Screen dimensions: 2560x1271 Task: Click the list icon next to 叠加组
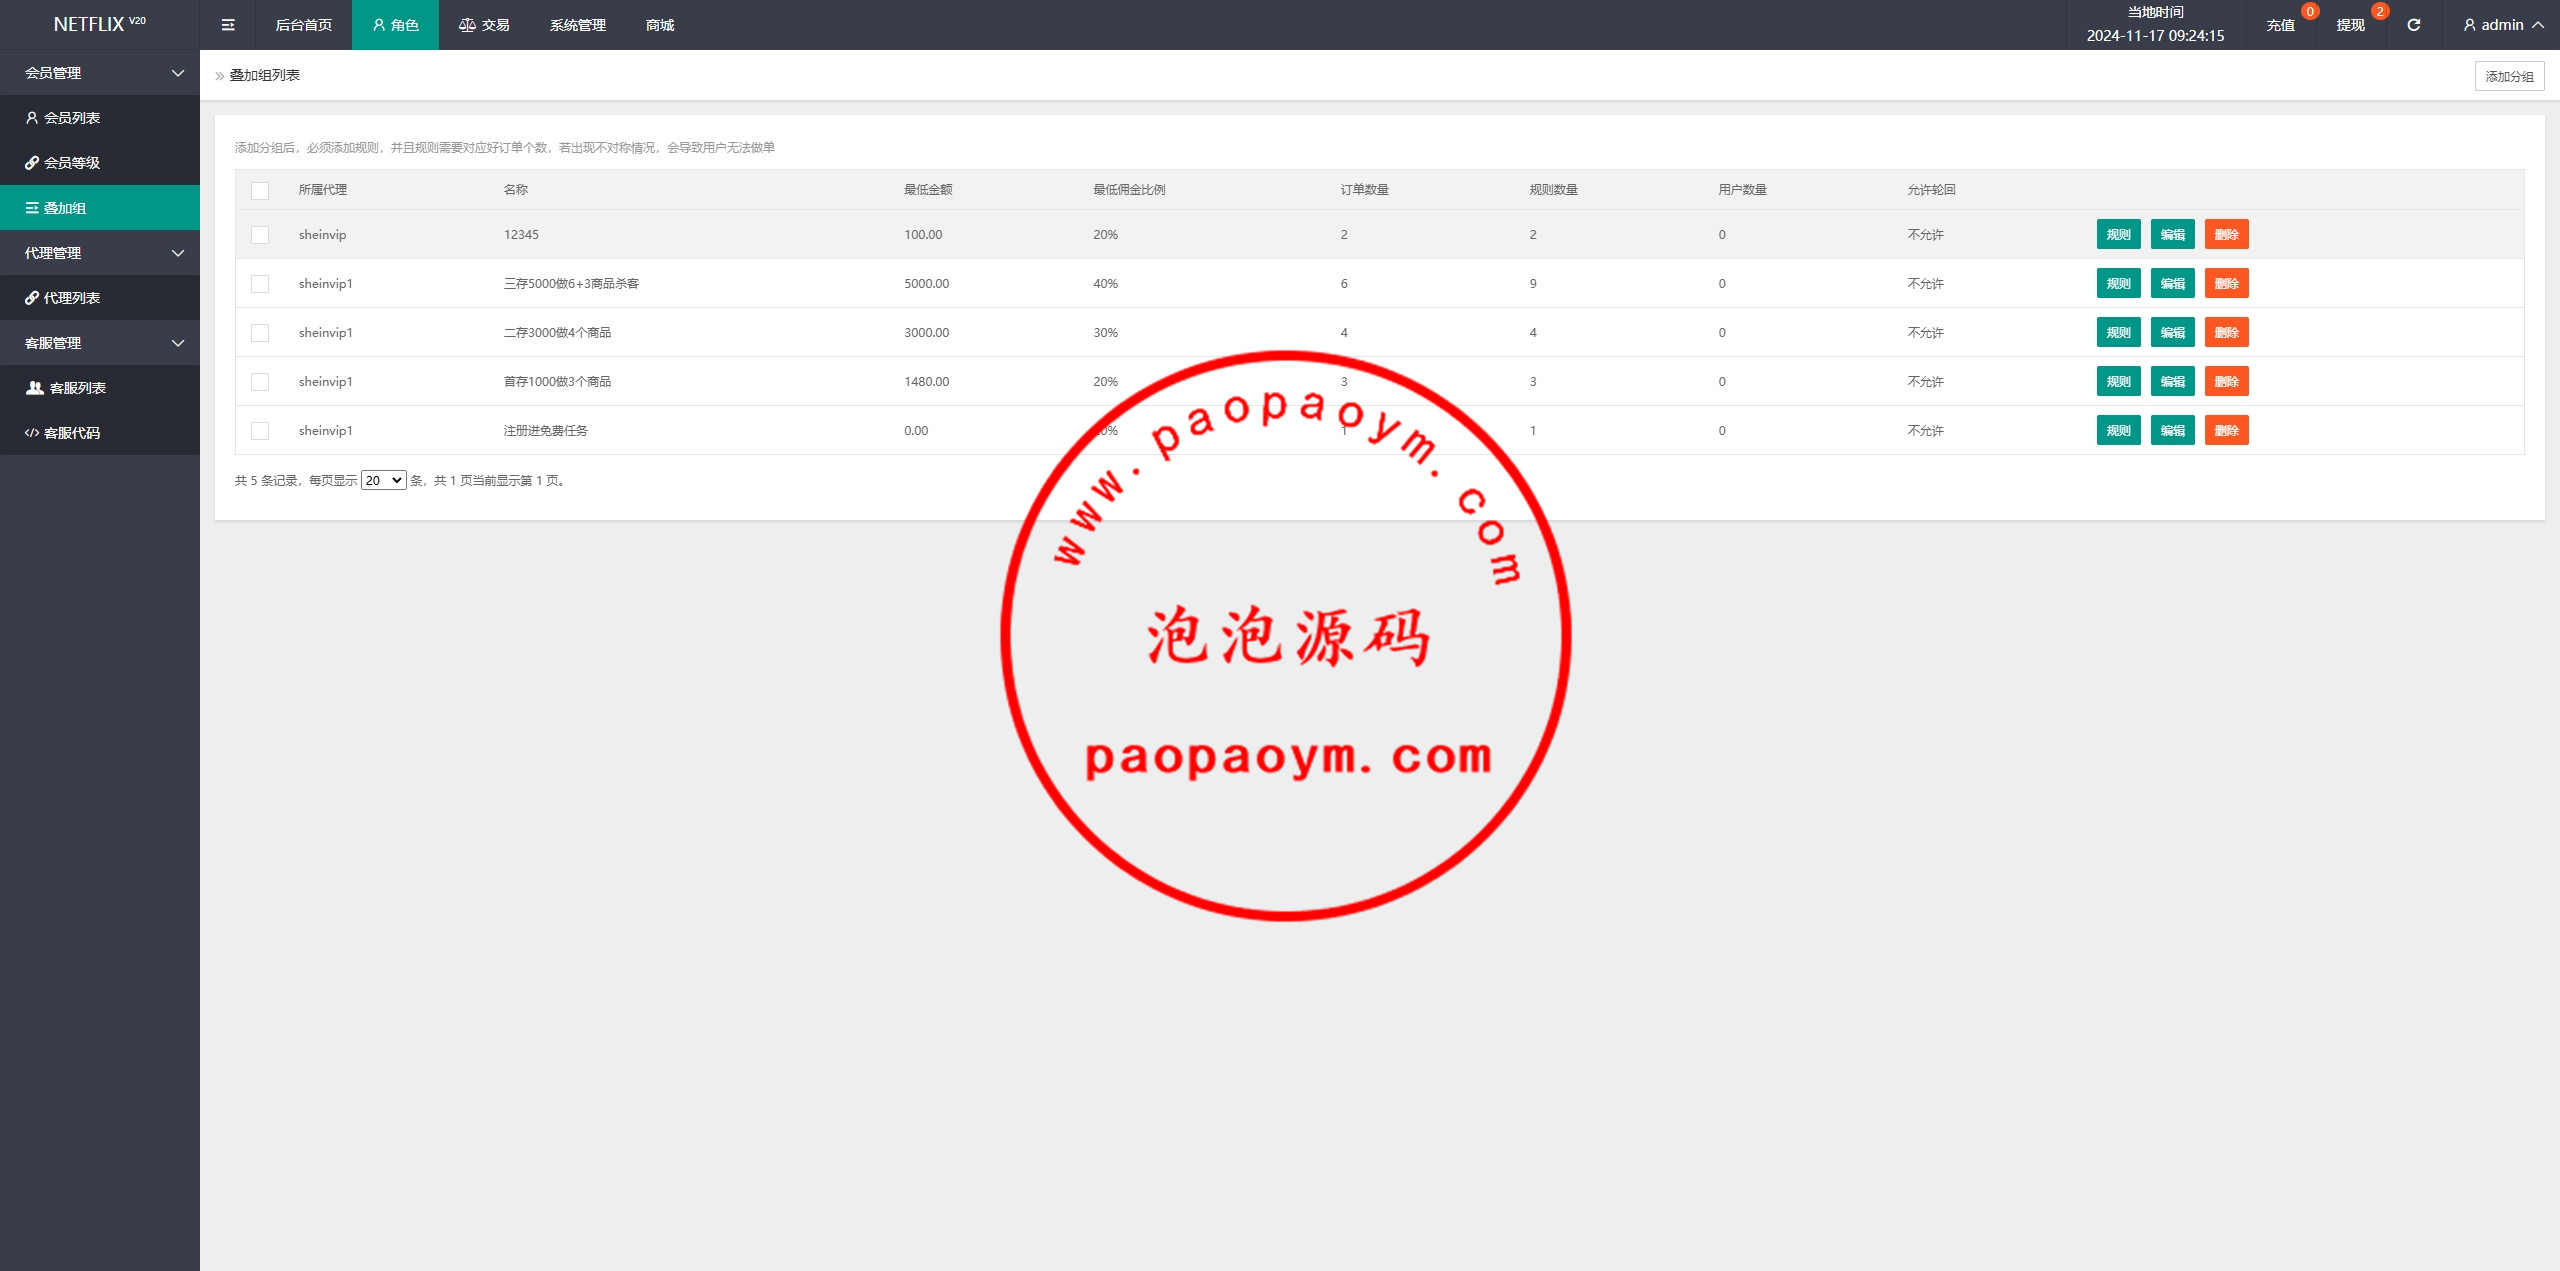coord(32,208)
